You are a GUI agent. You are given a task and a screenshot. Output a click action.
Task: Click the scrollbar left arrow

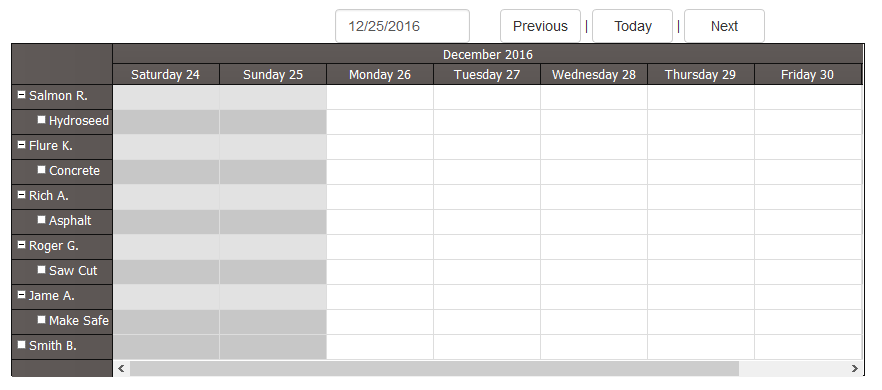[x=121, y=369]
